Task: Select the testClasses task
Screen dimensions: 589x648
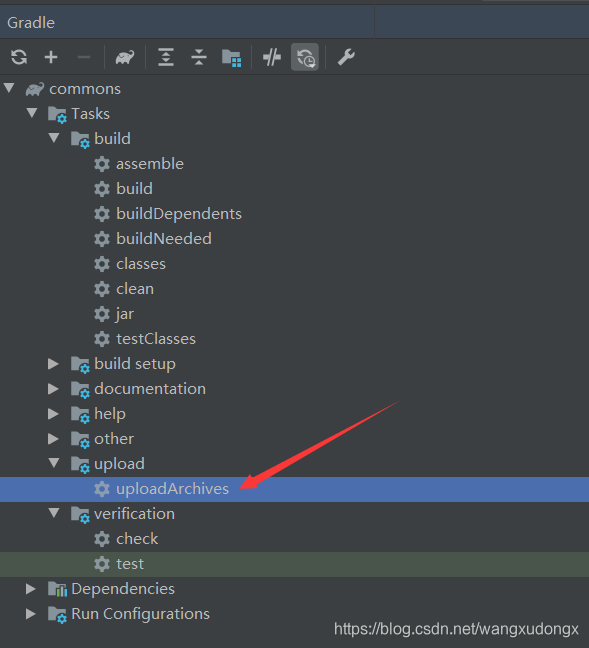Action: [x=156, y=339]
